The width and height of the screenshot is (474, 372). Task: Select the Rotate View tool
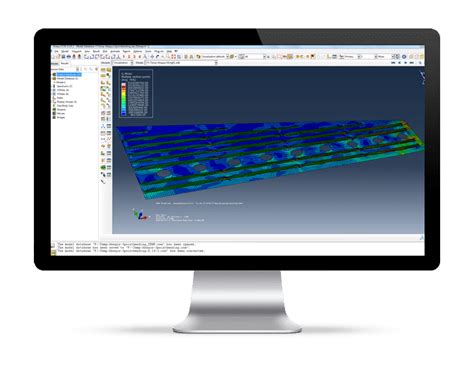(158, 57)
